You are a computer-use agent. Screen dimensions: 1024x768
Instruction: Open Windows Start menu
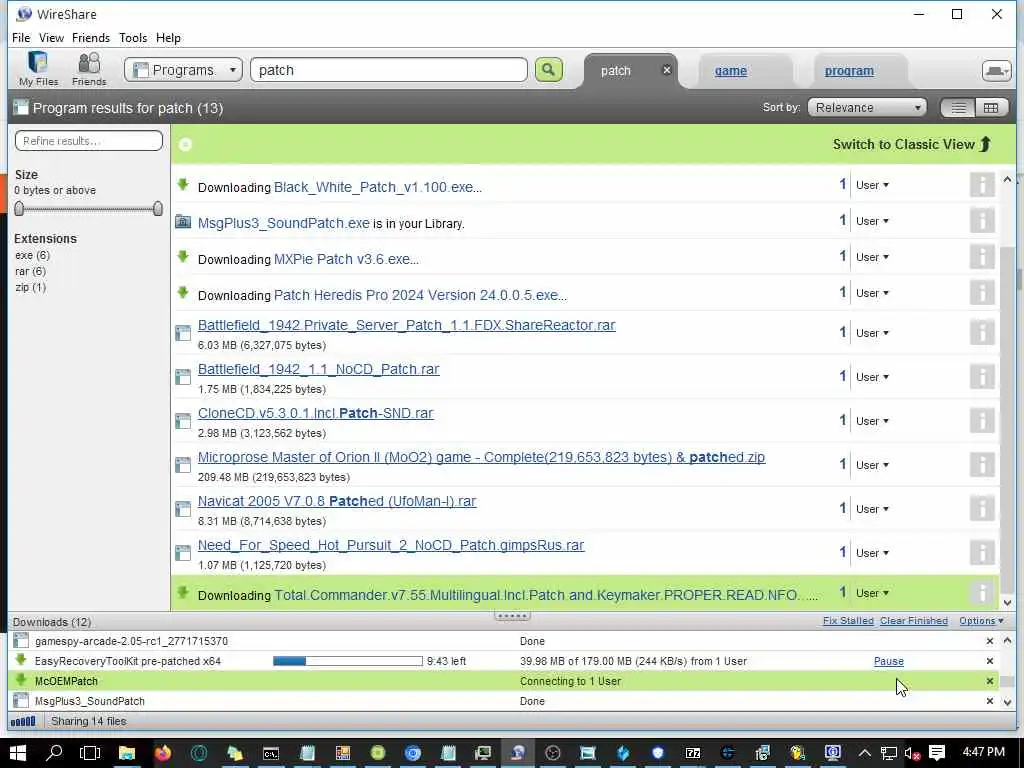(18, 753)
